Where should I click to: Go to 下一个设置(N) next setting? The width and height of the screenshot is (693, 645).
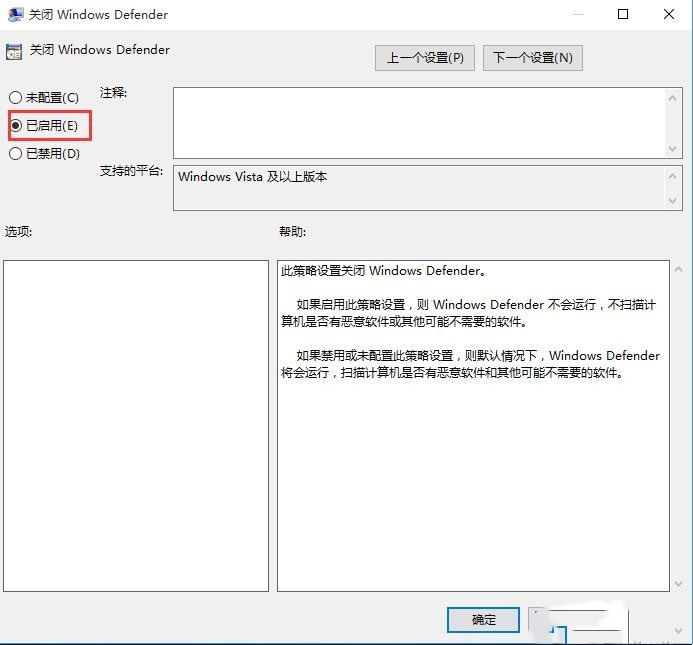click(533, 58)
